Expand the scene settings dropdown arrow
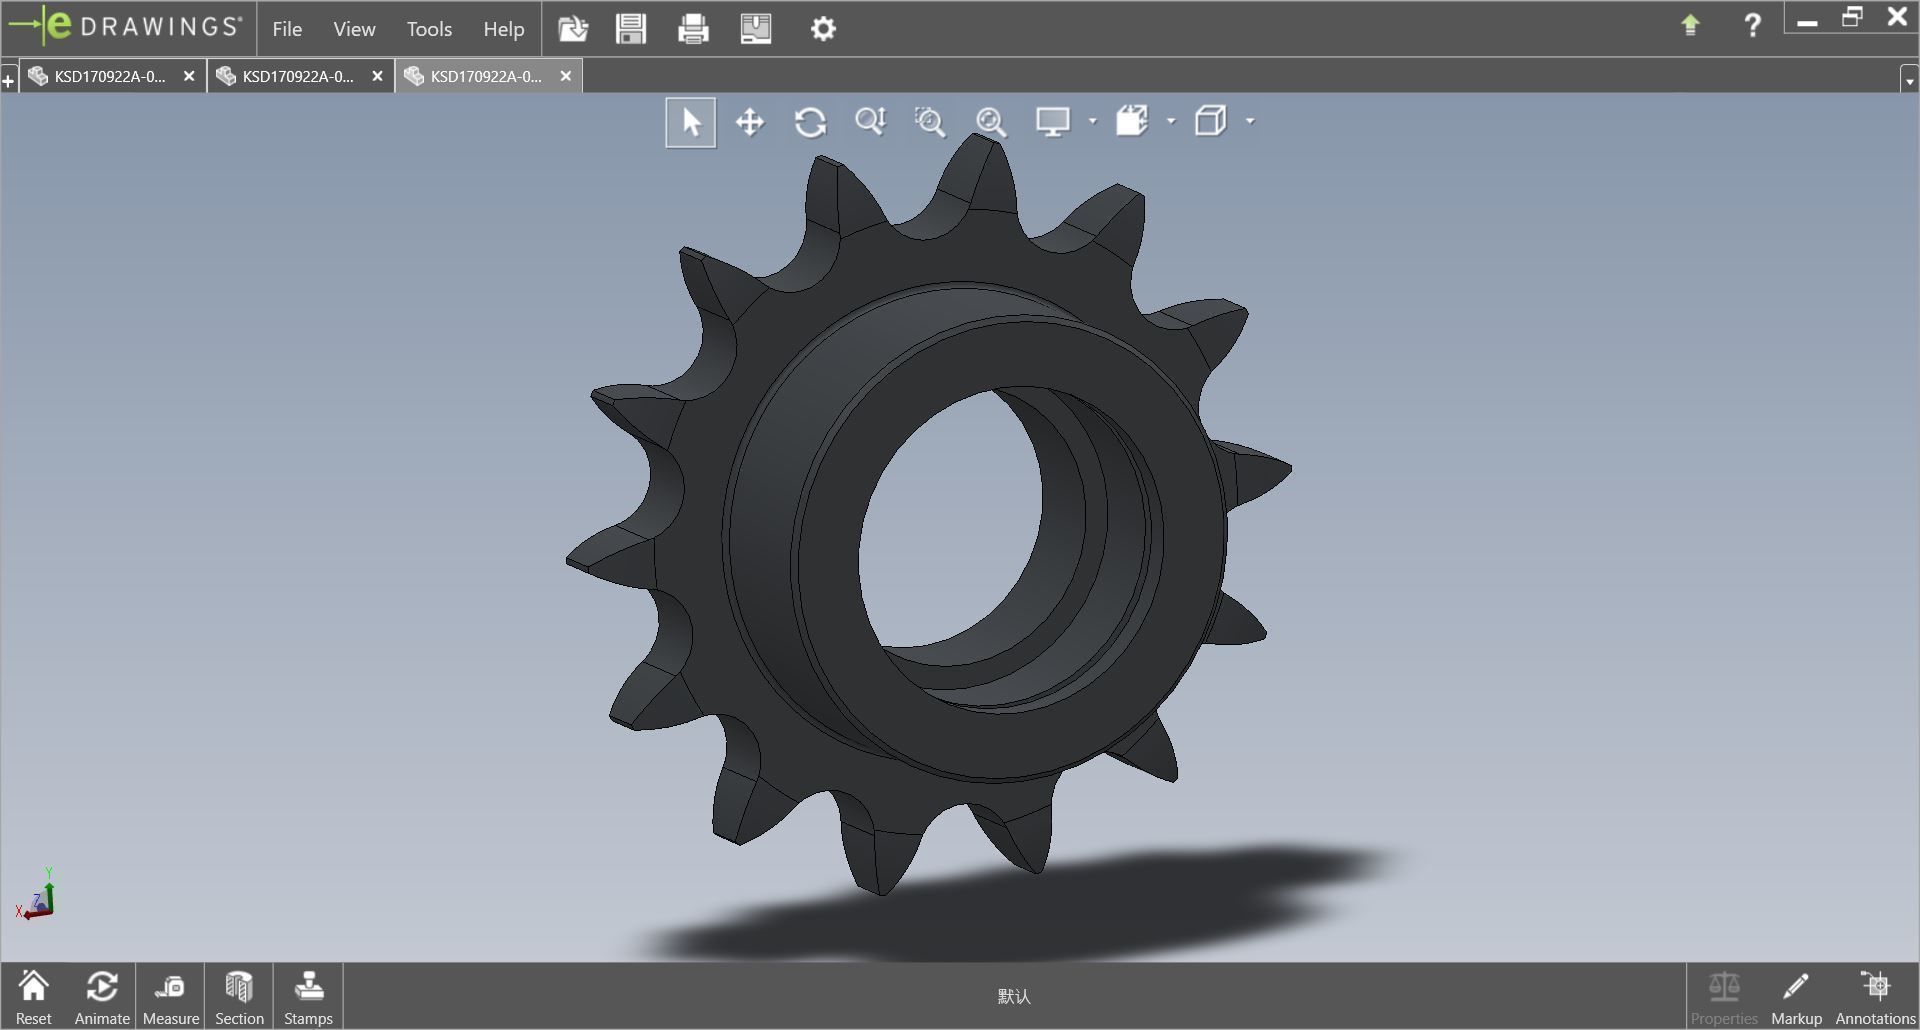The width and height of the screenshot is (1920, 1030). (1171, 122)
